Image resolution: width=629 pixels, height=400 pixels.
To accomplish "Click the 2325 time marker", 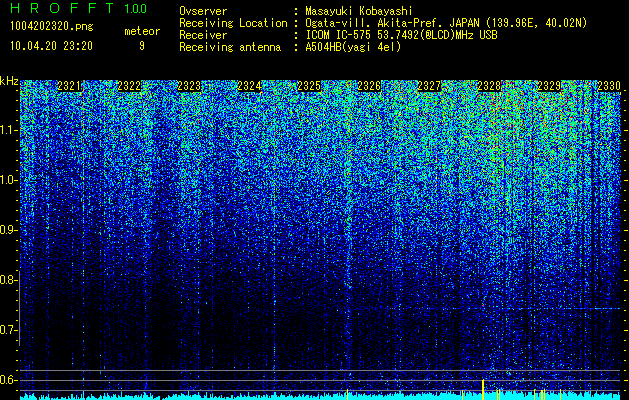I will click(x=309, y=86).
